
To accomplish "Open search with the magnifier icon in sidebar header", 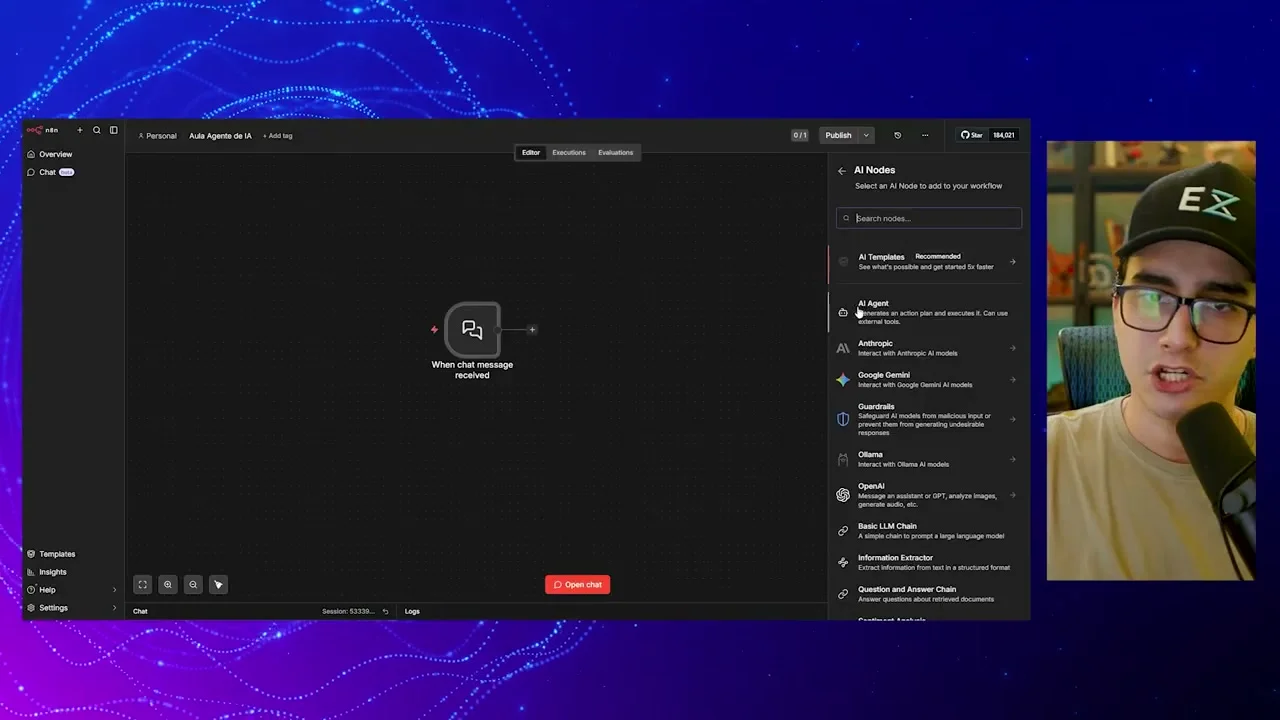I will pyautogui.click(x=97, y=130).
